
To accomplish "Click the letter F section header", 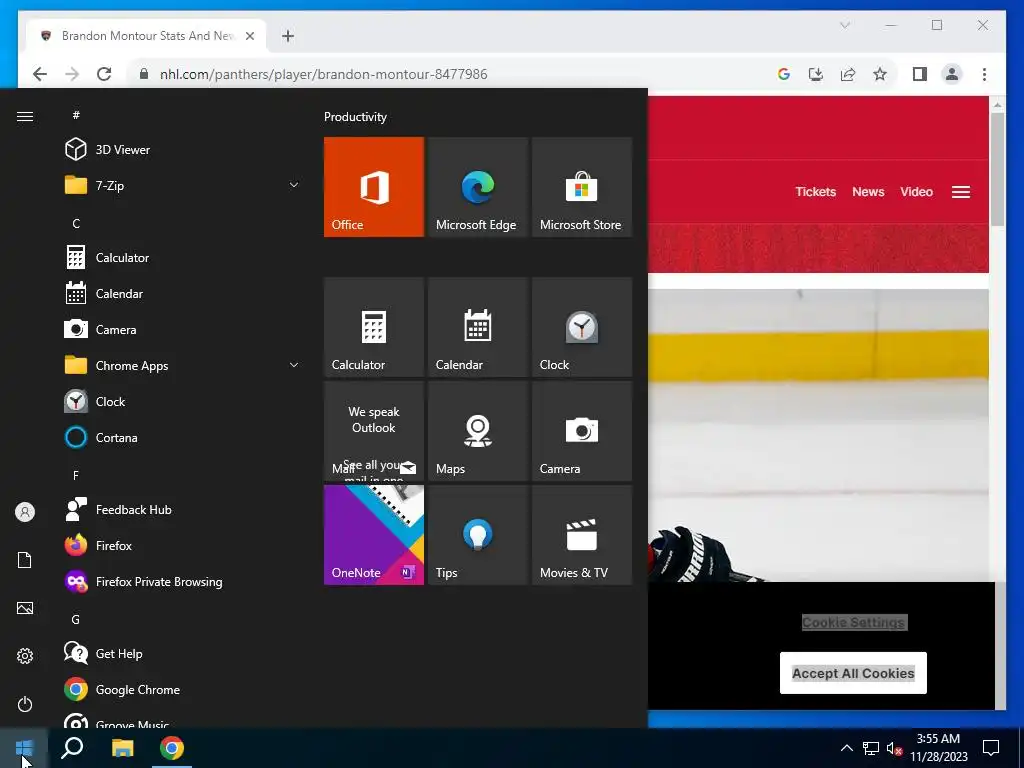I will coord(76,475).
